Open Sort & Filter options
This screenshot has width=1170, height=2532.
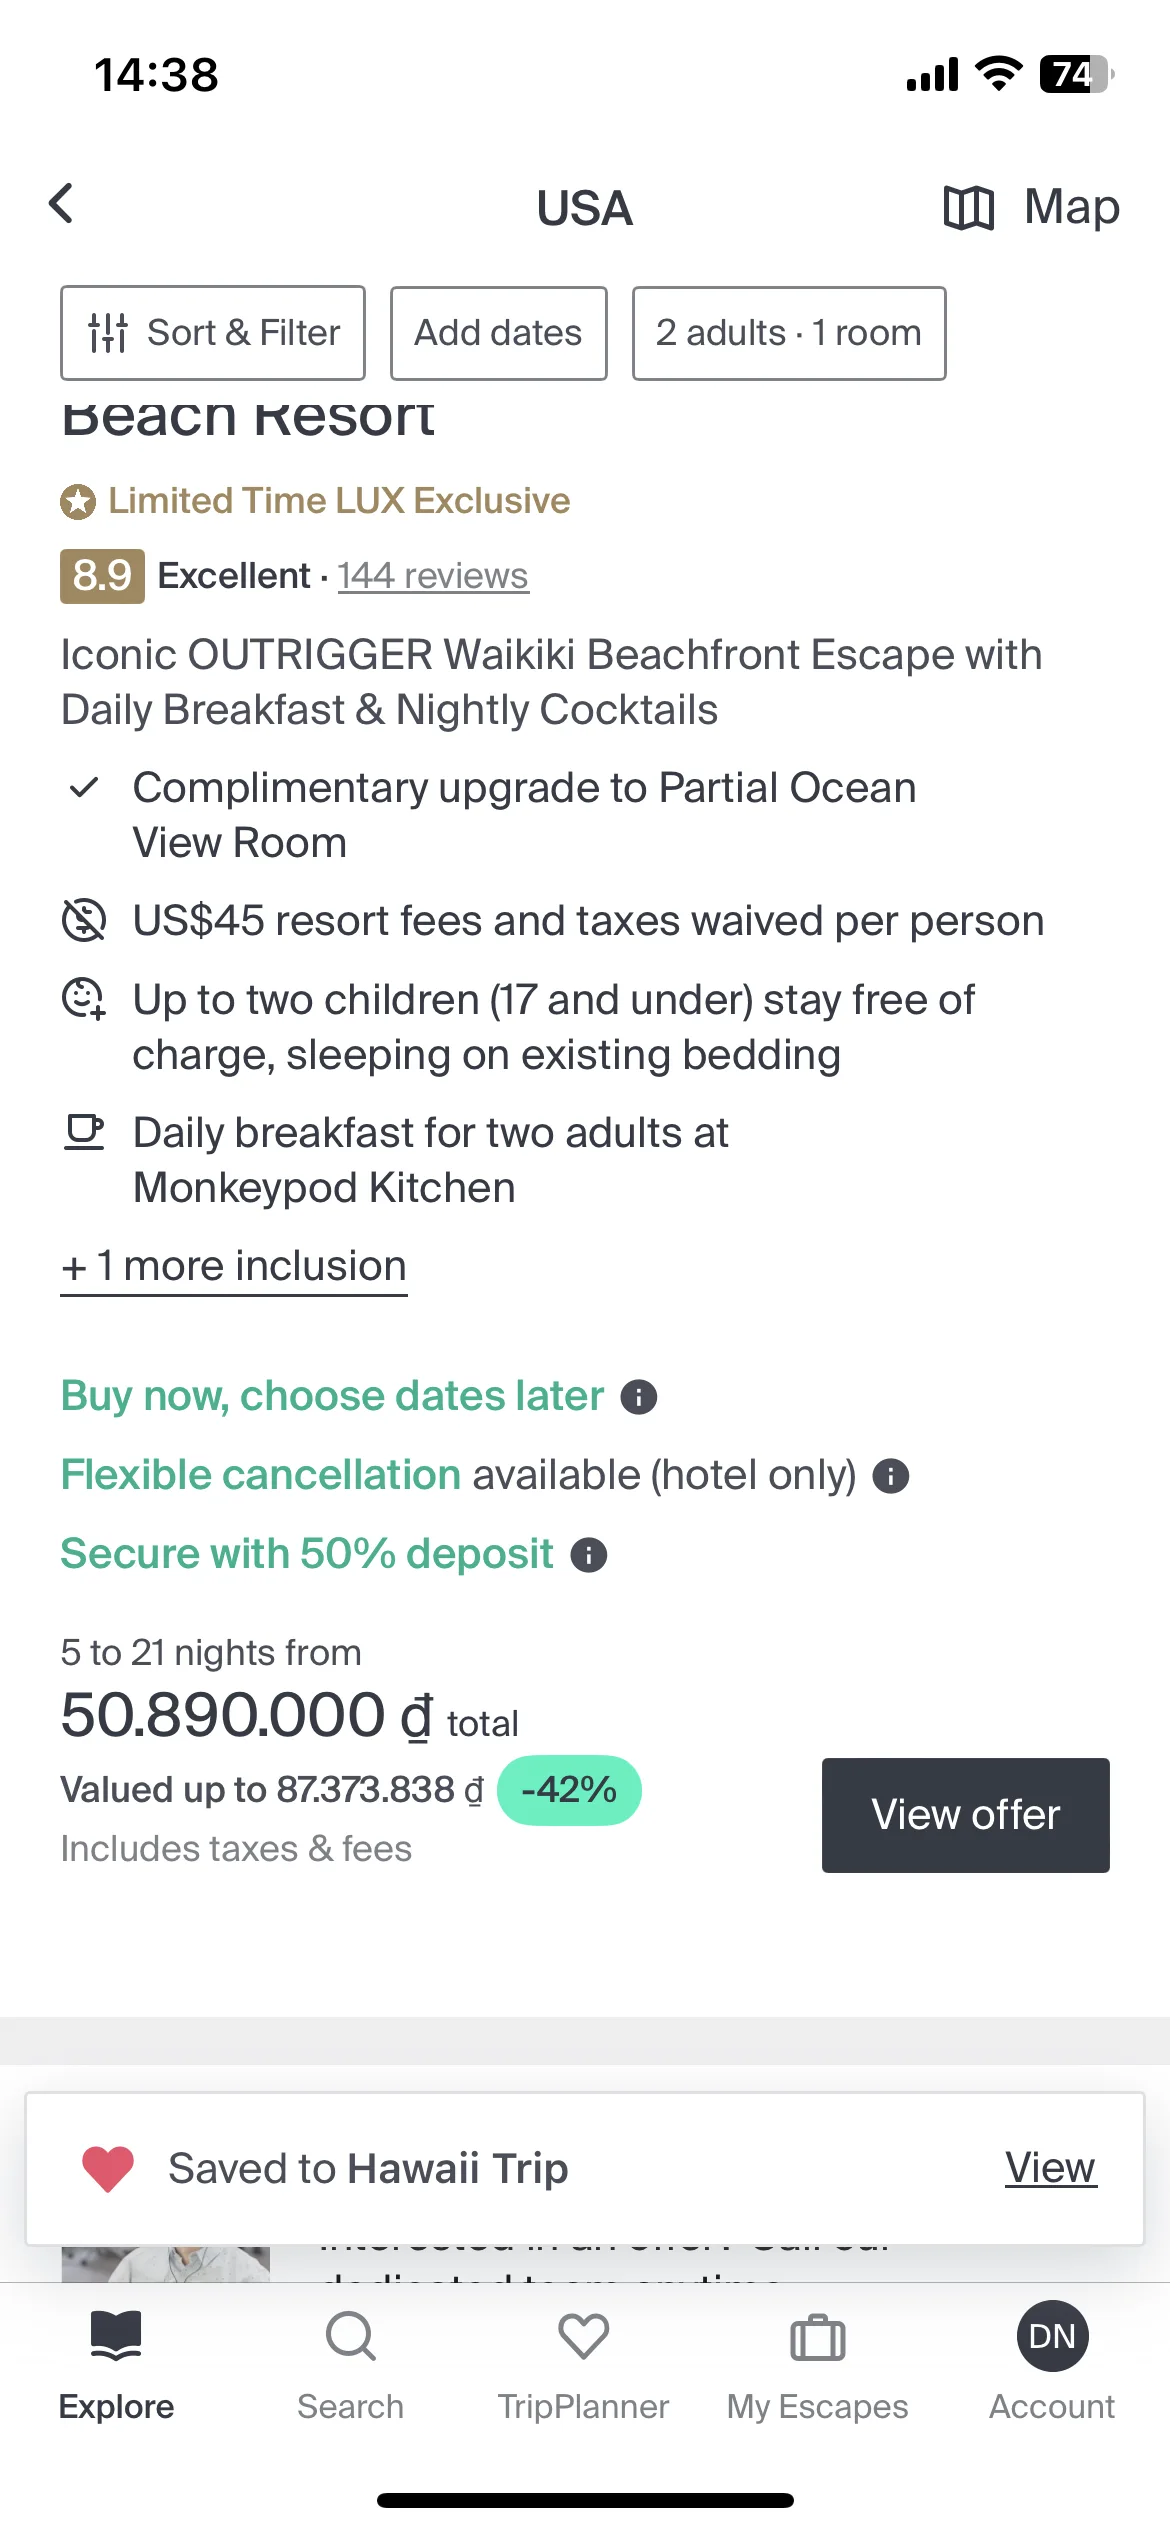[213, 333]
